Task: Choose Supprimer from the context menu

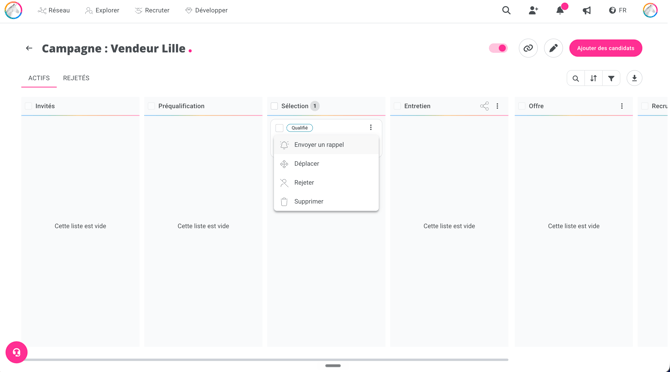Action: (326, 201)
